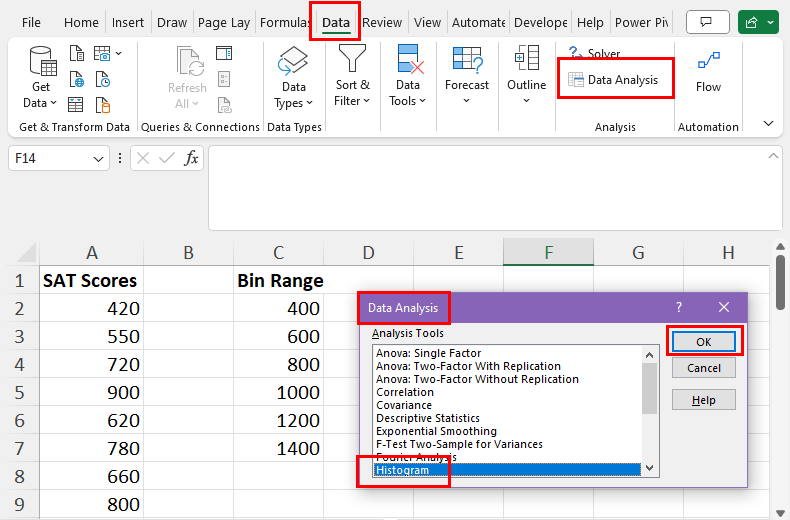Viewport: 790px width, 520px height.
Task: Collapse the ribbon with the chevron
Action: (x=768, y=123)
